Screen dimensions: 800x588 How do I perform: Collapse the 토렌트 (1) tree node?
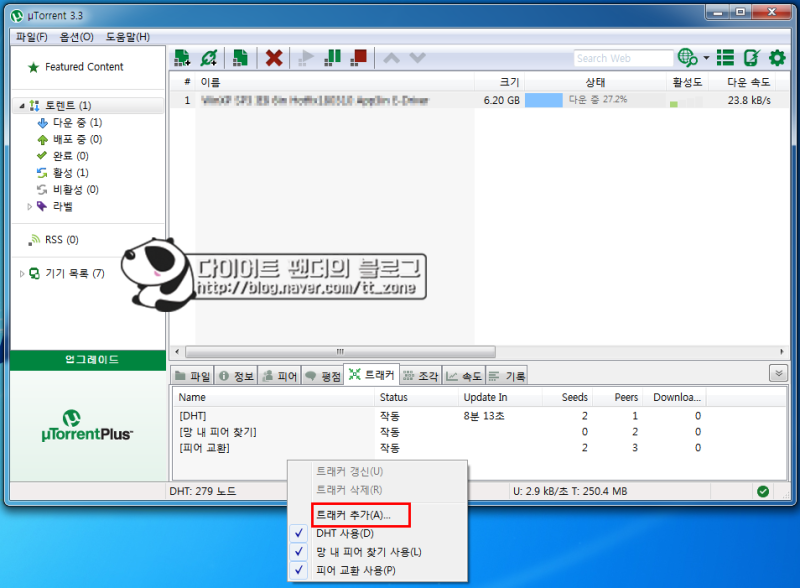coord(22,106)
